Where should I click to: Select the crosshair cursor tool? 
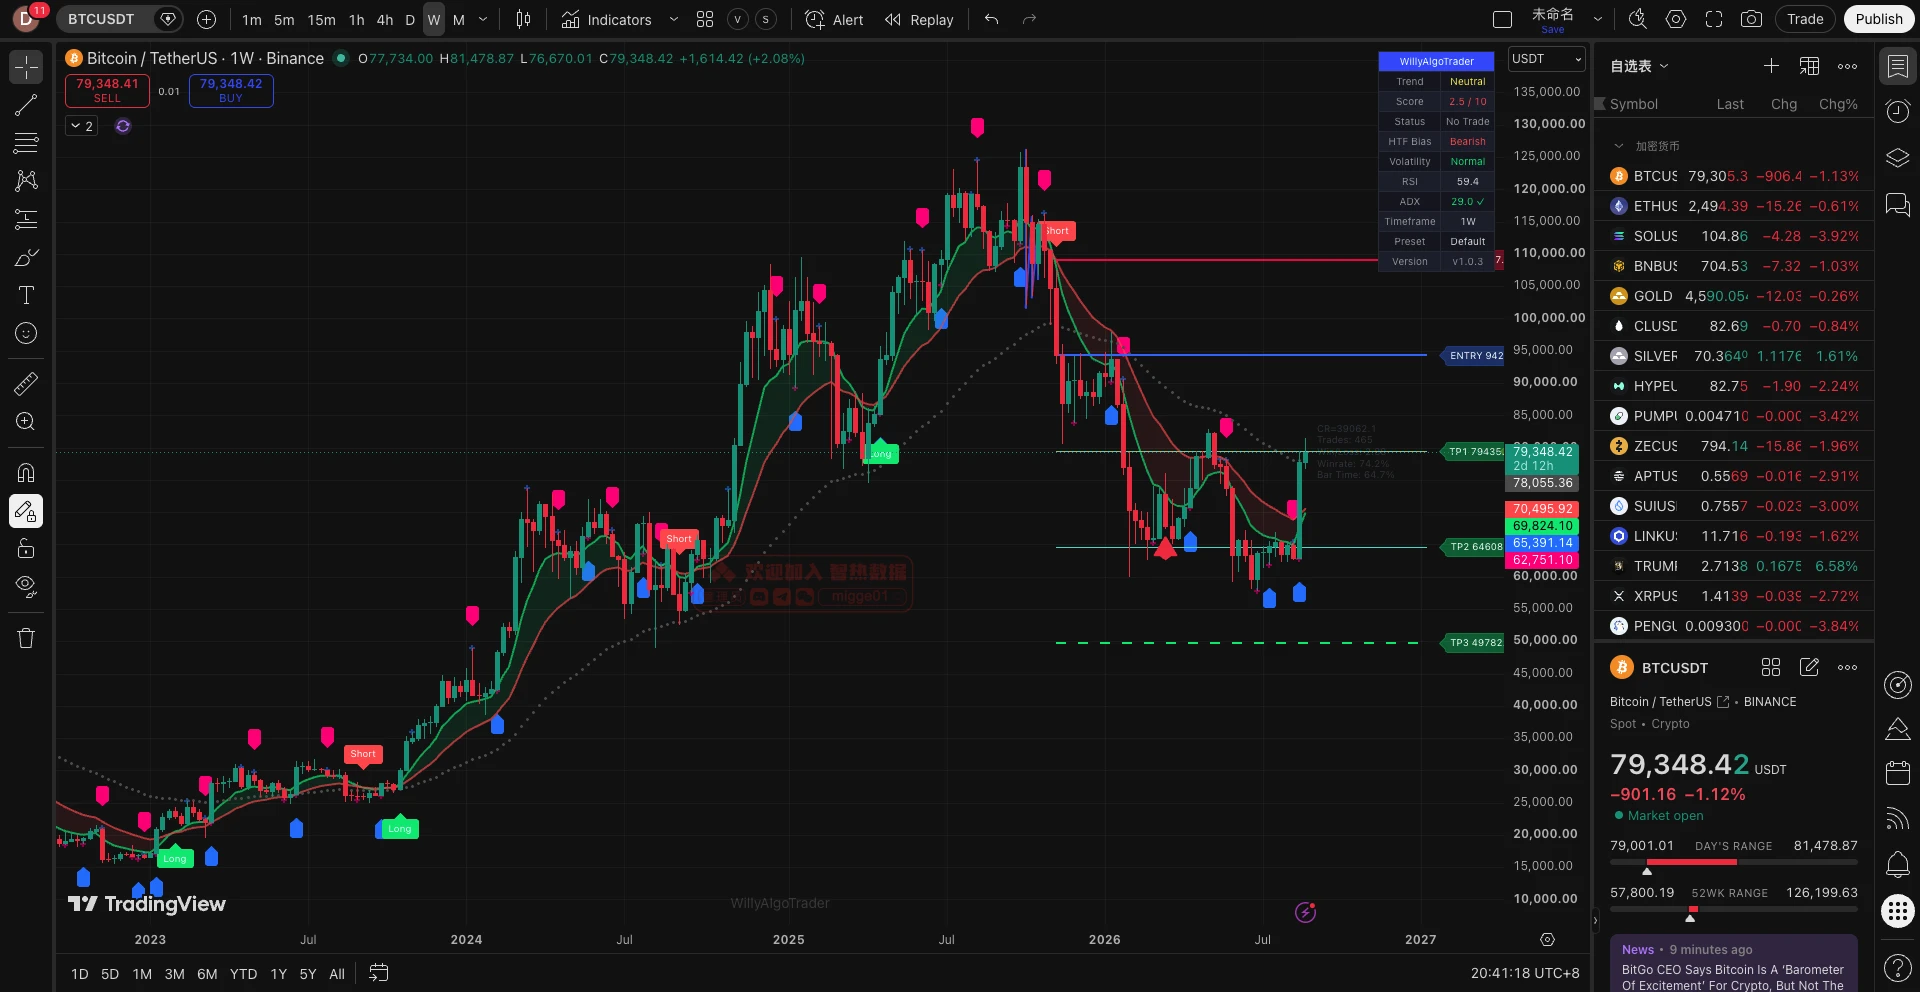coord(26,67)
